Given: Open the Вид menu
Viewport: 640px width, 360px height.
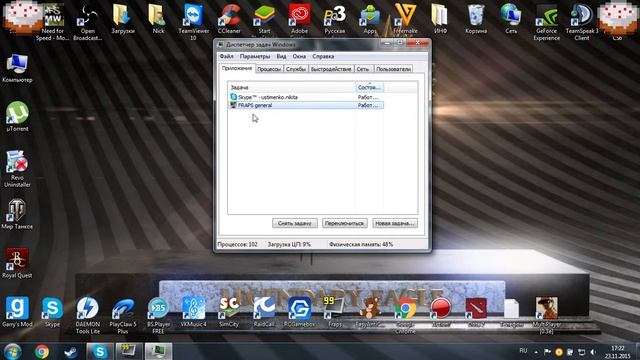Looking at the screenshot, I should click(281, 56).
